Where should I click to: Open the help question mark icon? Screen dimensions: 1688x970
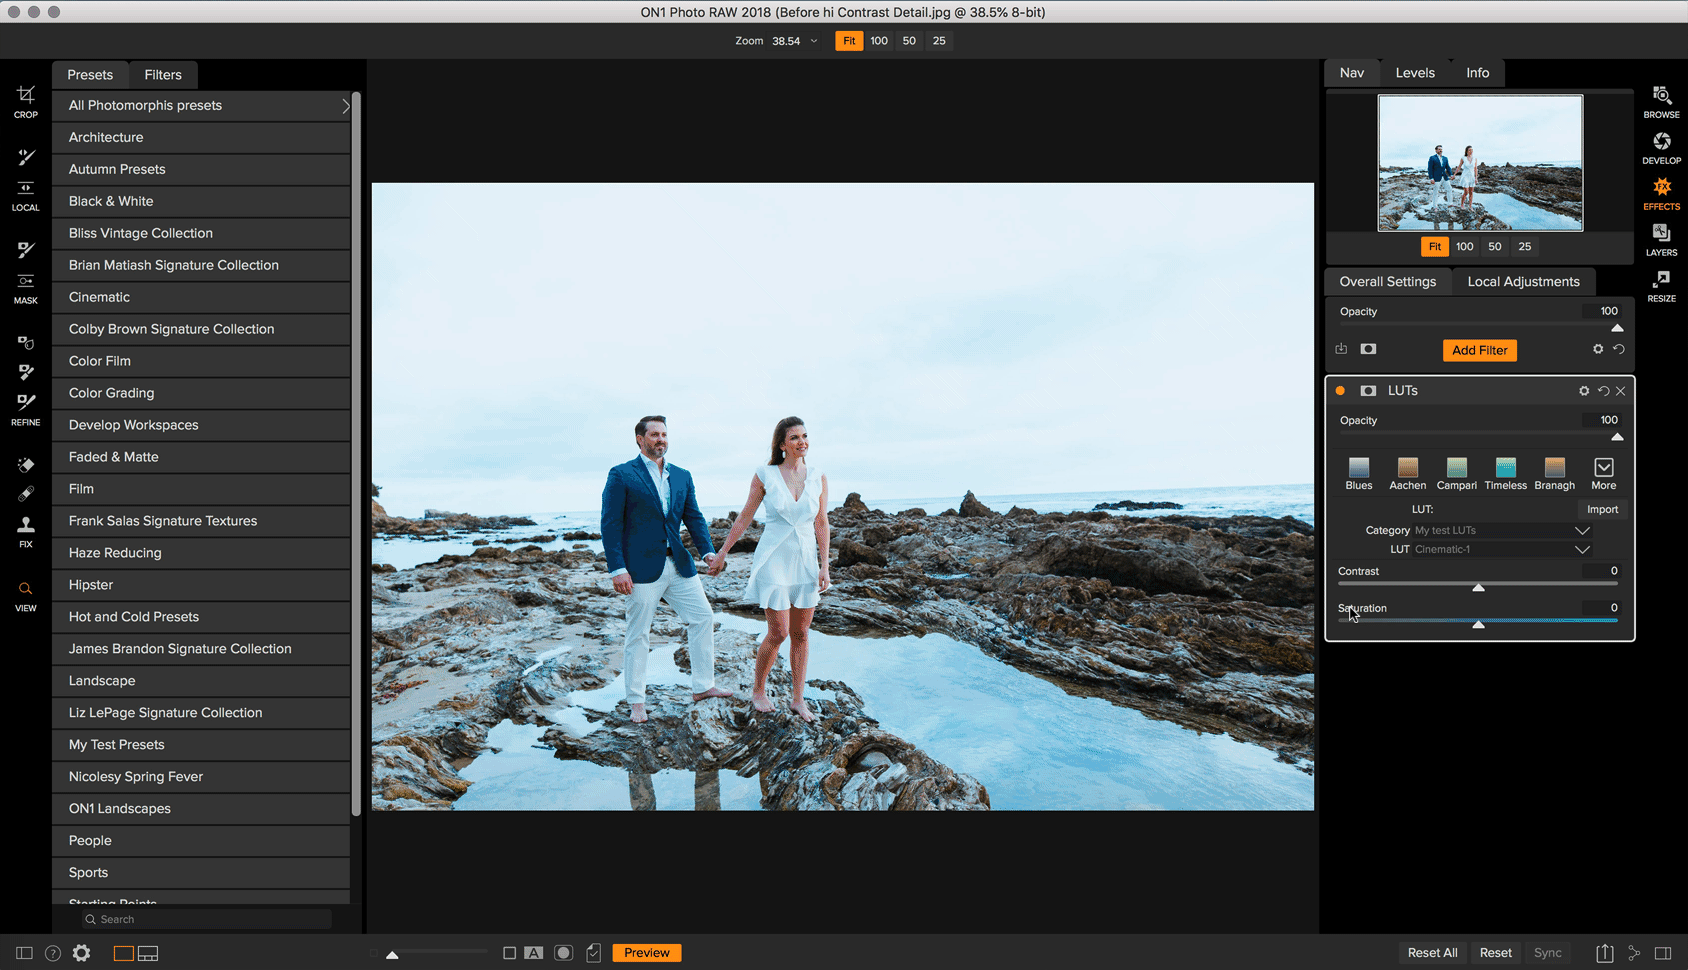[53, 953]
